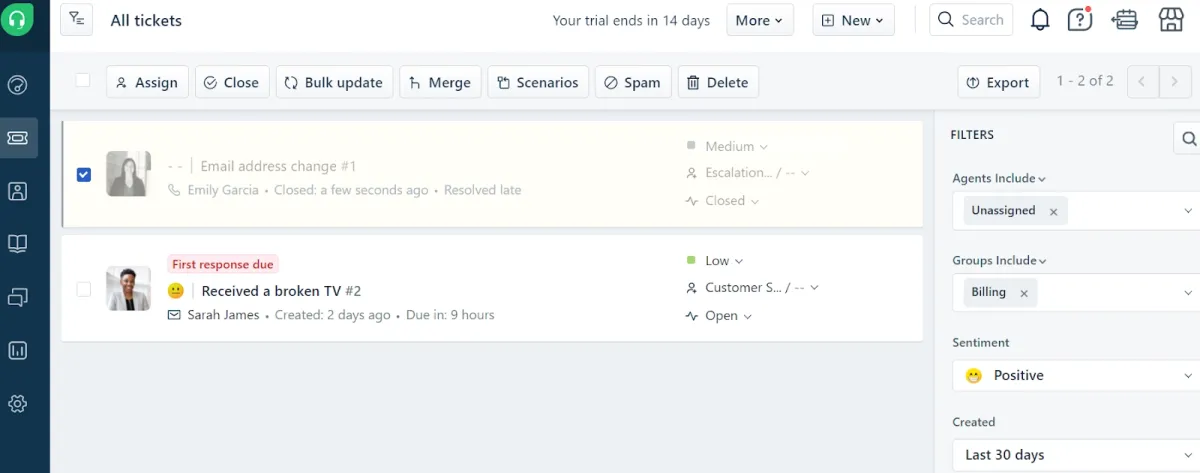
Task: Uncheck the Email address change ticket checkbox
Action: (84, 174)
